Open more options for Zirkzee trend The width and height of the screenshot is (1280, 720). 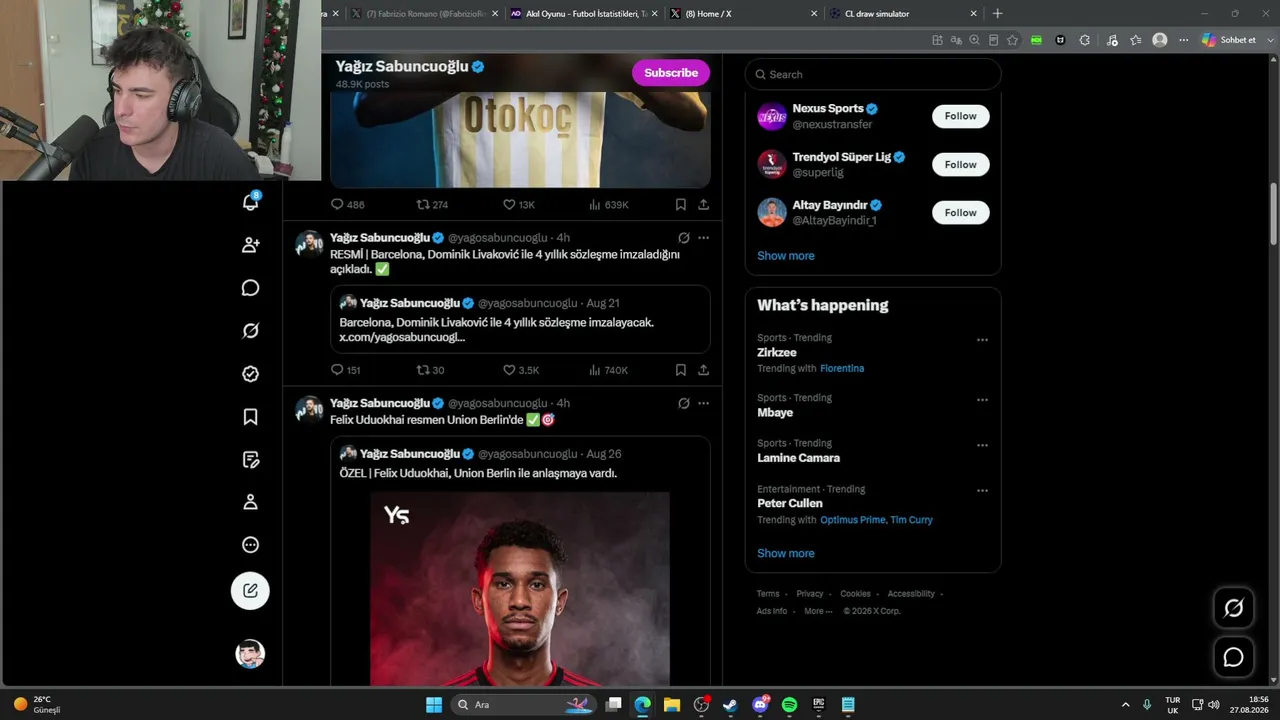pyautogui.click(x=982, y=340)
